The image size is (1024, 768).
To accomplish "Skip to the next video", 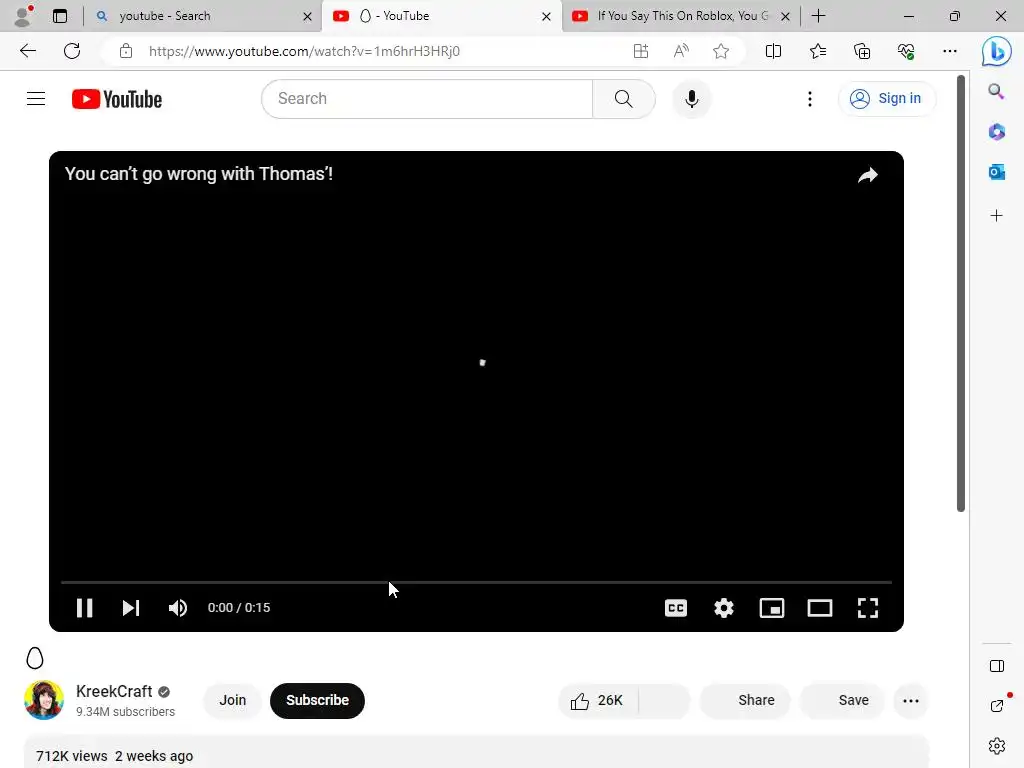I will (x=131, y=608).
